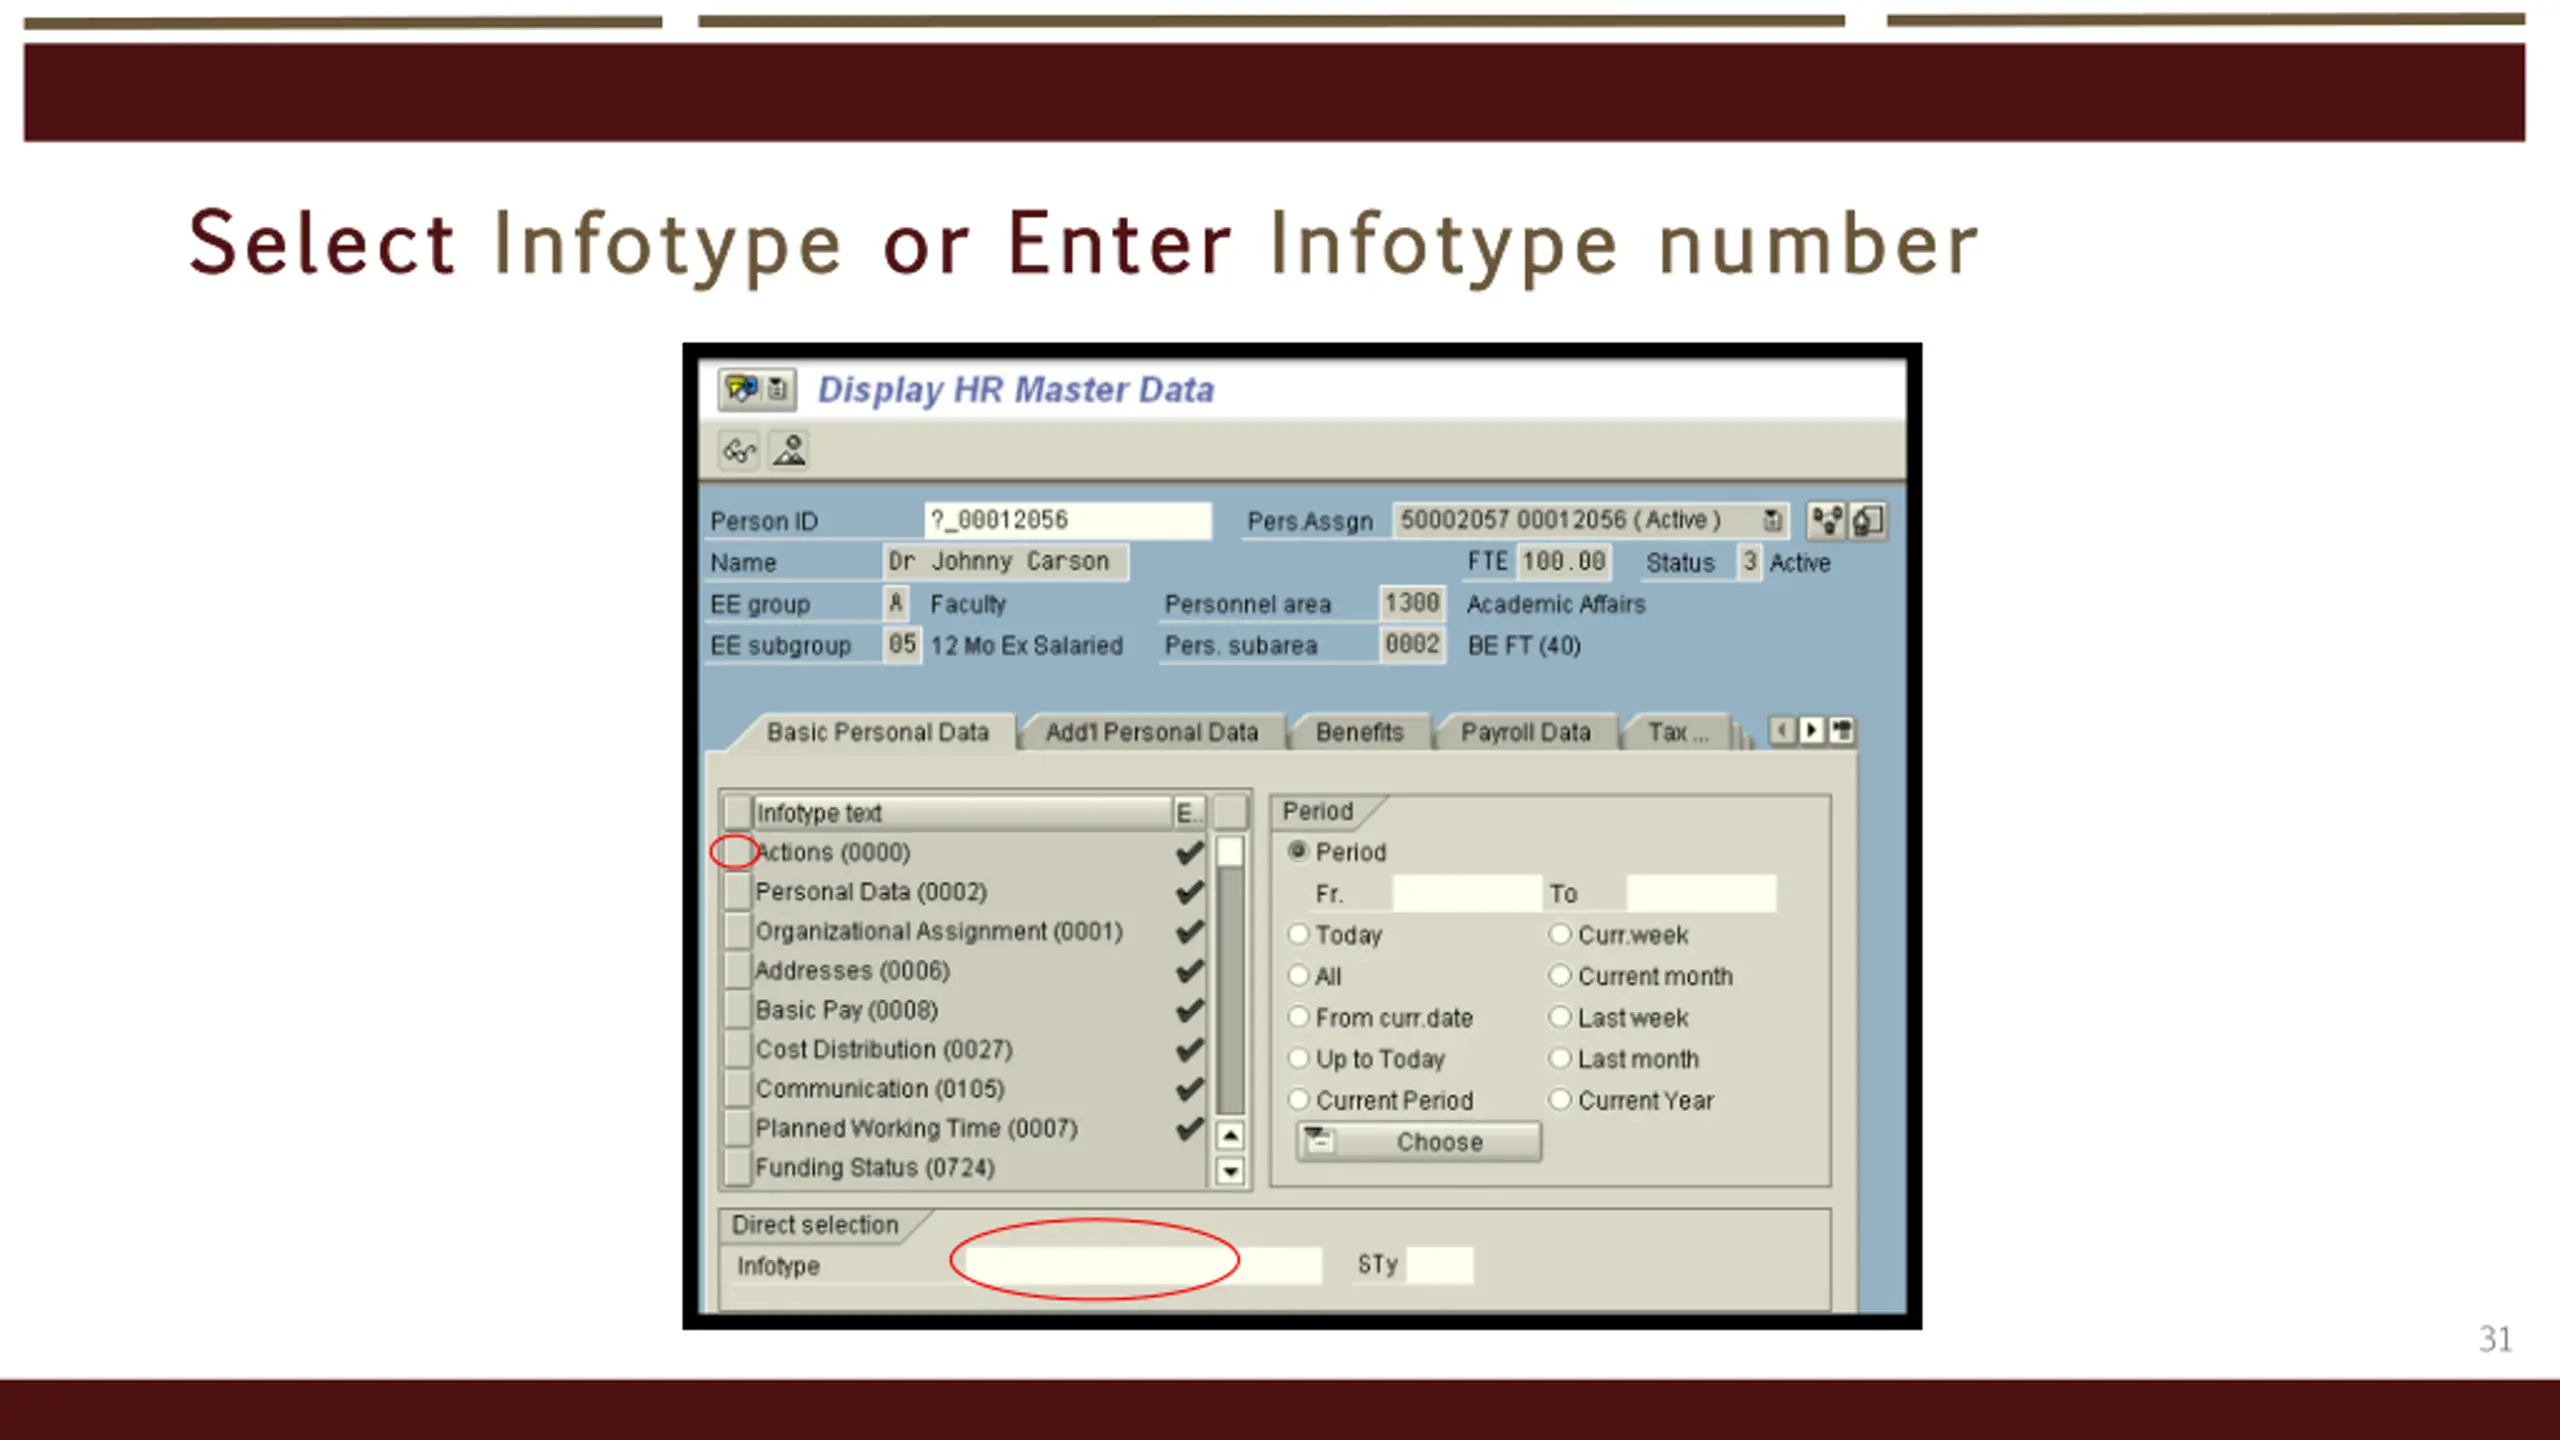2560x1440 pixels.
Task: Switch to the Payroll Data tab
Action: 1525,733
